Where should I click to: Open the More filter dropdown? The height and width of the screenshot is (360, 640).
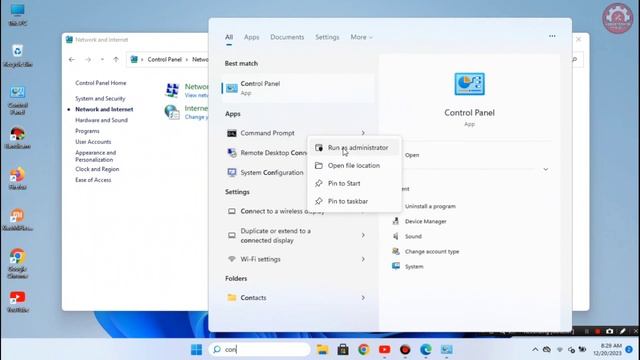pos(361,37)
